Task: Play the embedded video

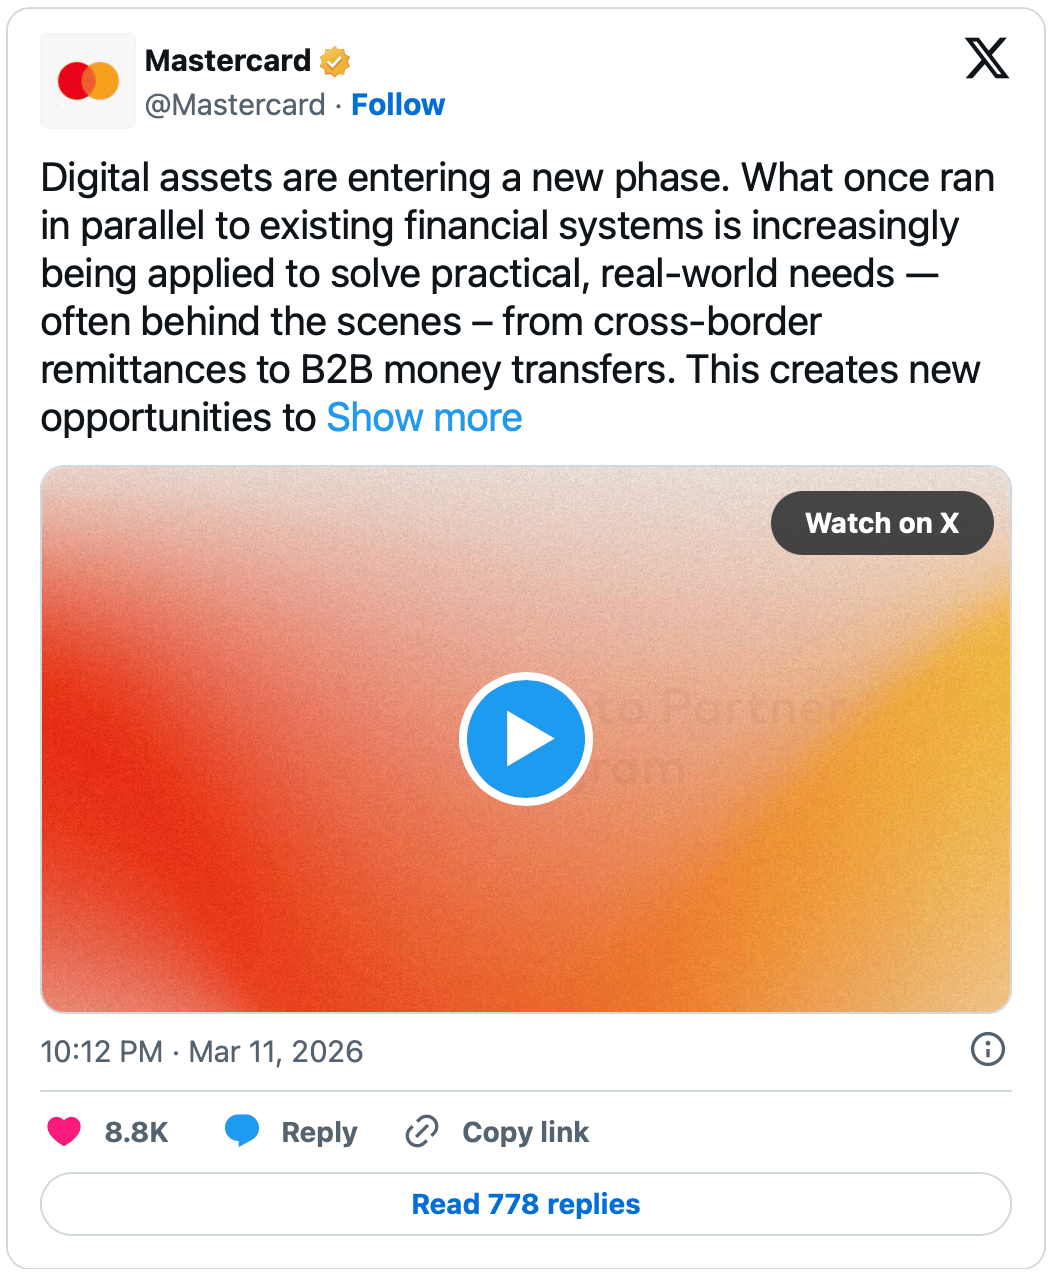Action: [526, 739]
